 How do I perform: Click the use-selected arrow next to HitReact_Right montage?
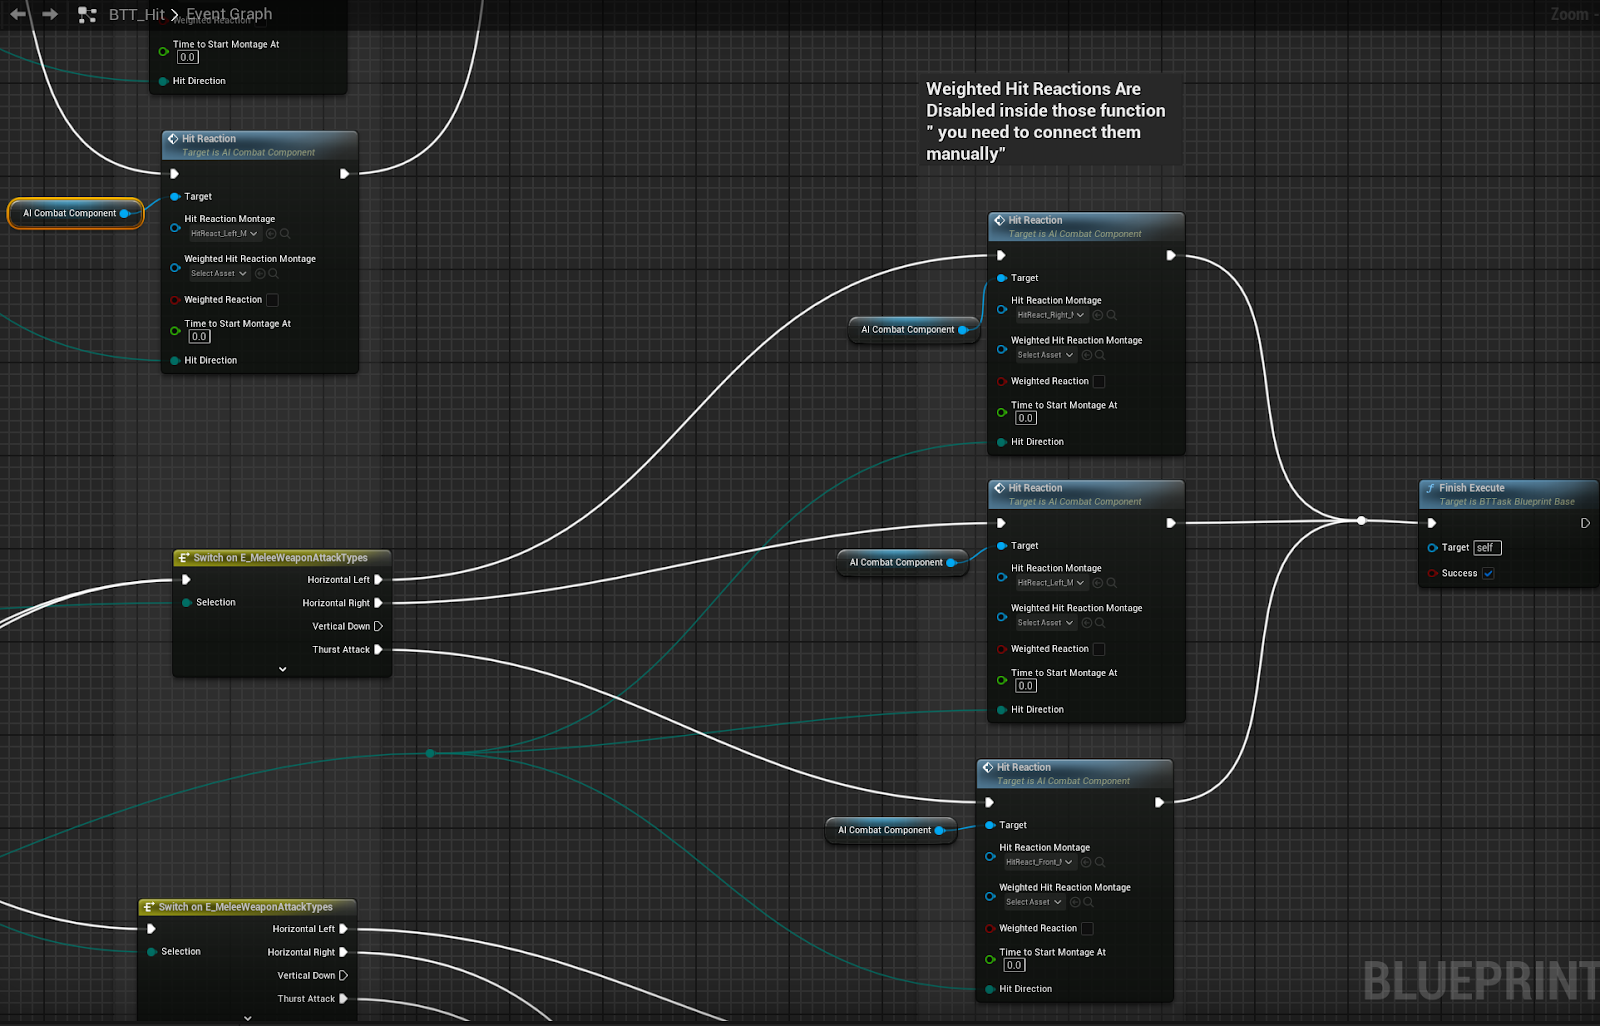[1097, 315]
